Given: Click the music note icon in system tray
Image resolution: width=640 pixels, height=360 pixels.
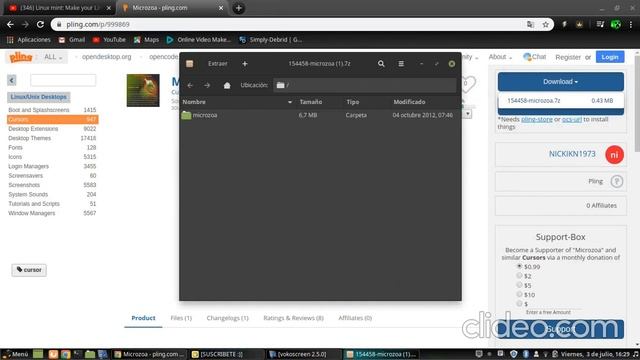Looking at the screenshot, I should click(x=636, y=354).
